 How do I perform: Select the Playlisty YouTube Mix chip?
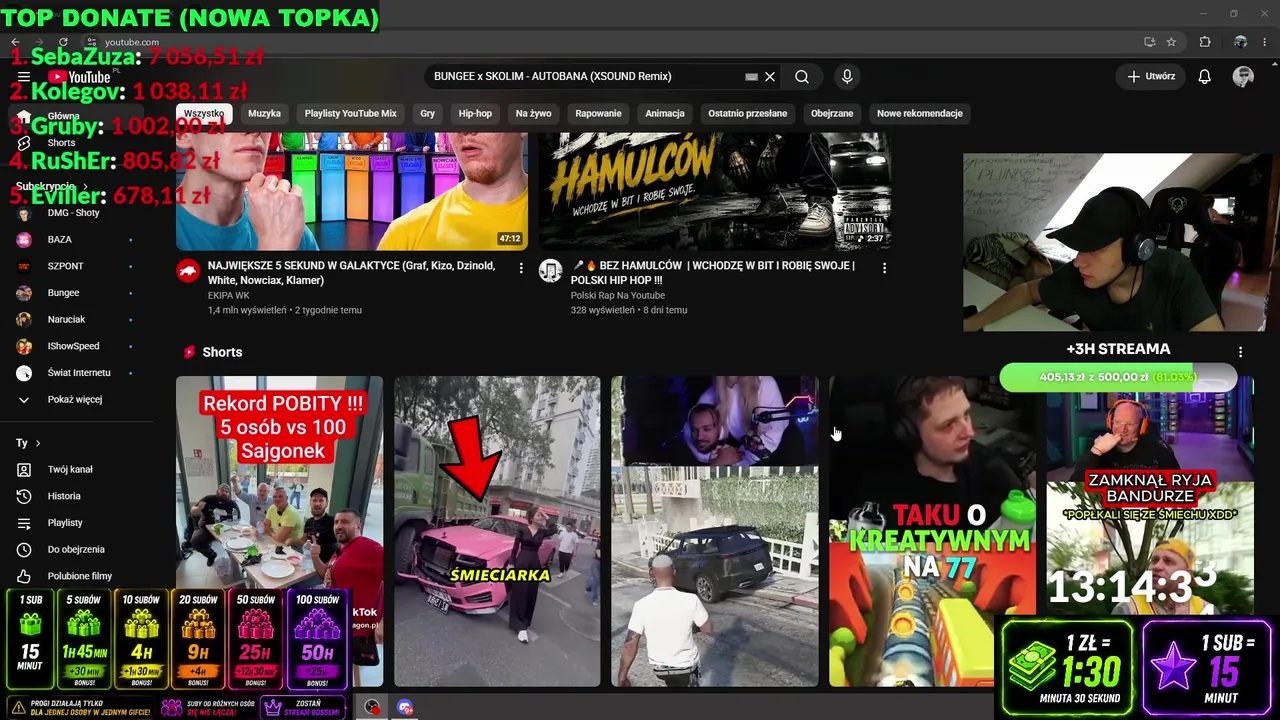point(351,114)
